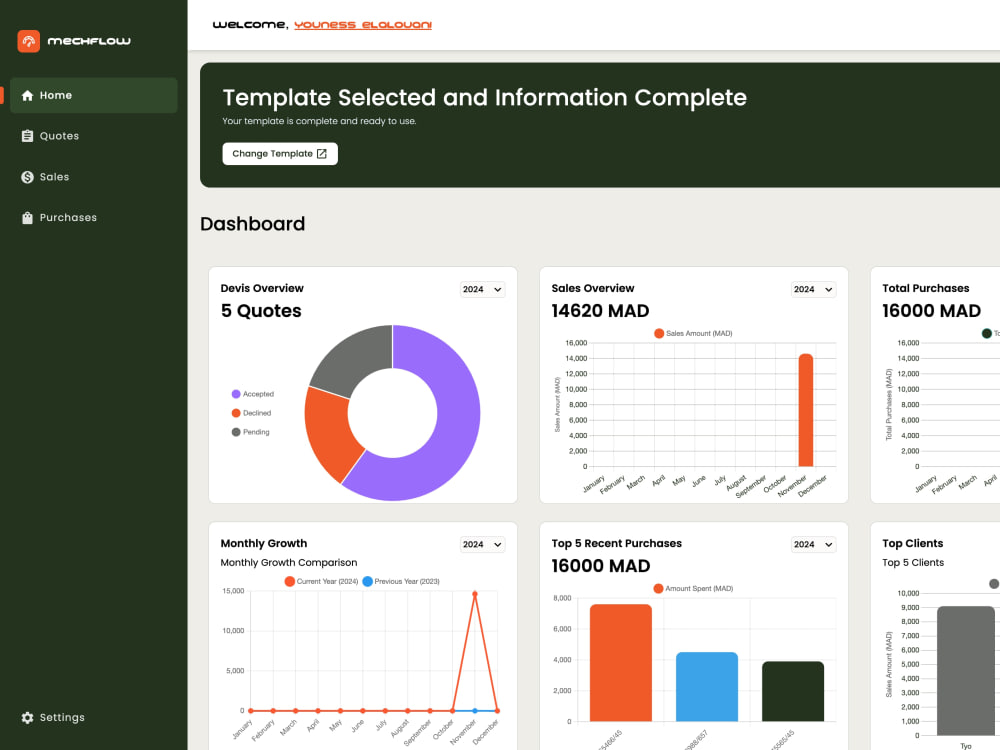
Task: Click the 14620 MAD sales total
Action: click(x=600, y=311)
